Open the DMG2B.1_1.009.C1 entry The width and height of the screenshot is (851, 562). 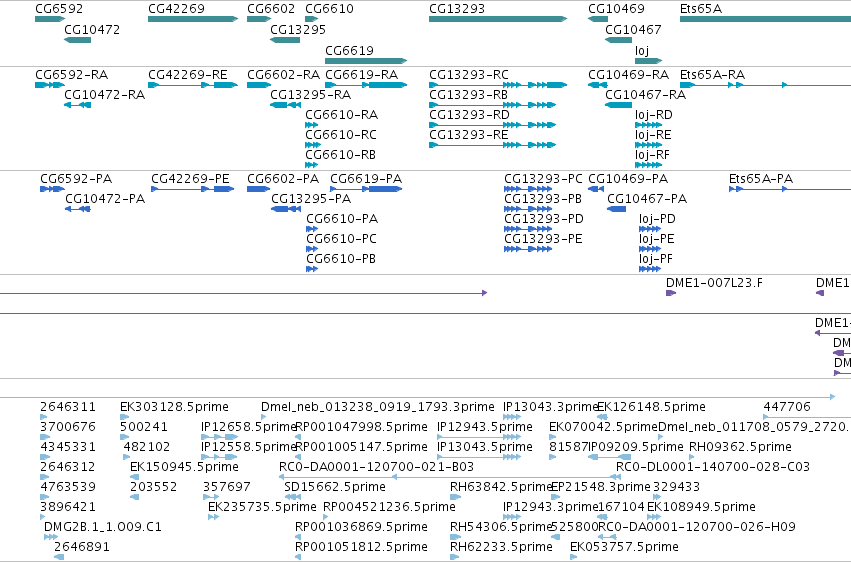pos(103,526)
